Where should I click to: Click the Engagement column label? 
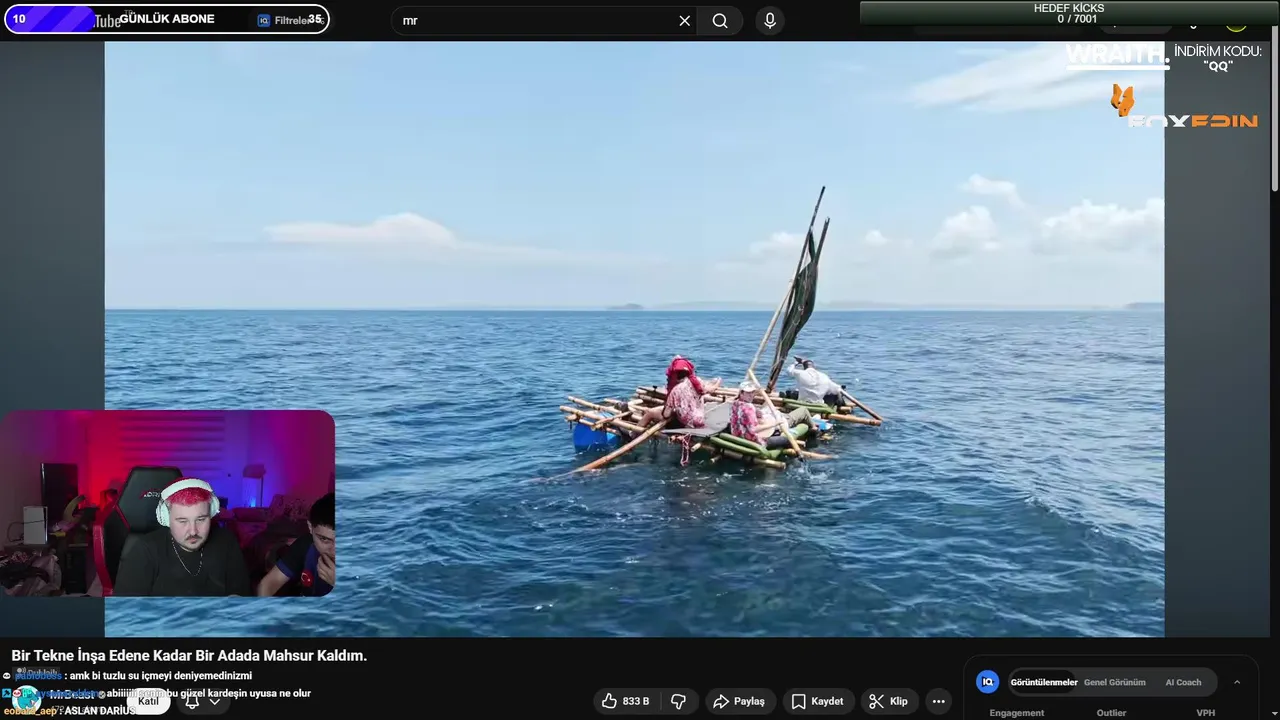tap(1016, 713)
